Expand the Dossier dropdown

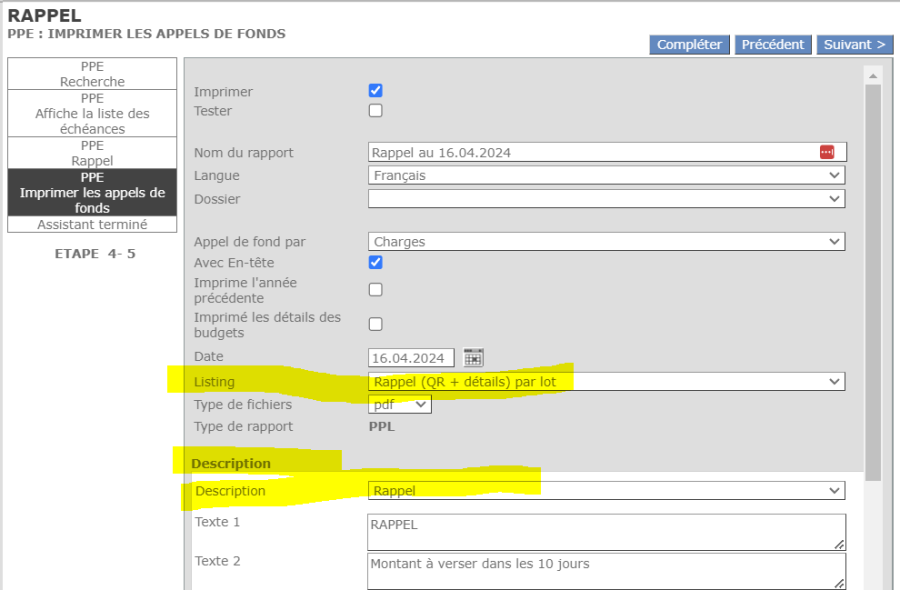[606, 199]
